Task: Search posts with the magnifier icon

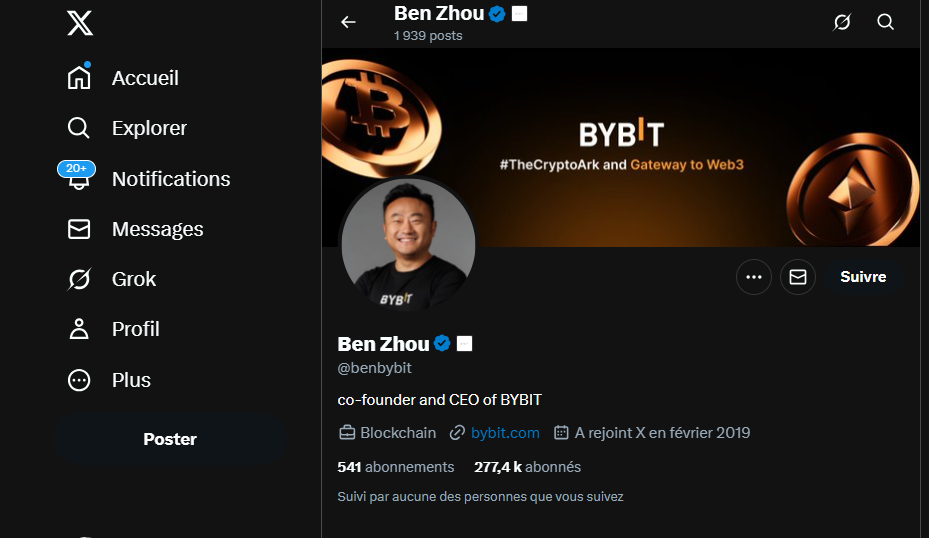Action: (885, 22)
